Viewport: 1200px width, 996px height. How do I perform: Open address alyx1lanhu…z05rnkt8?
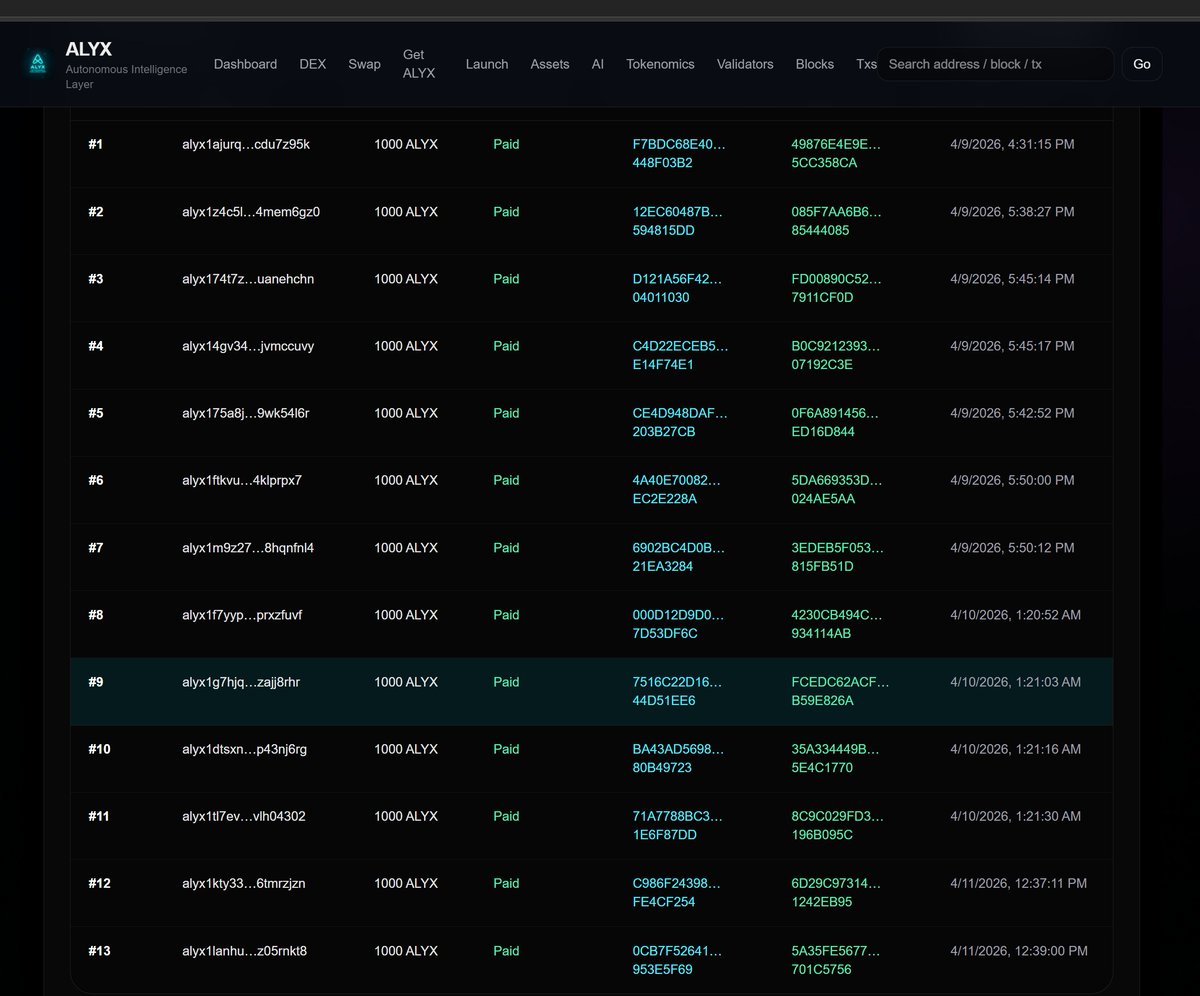pos(245,951)
